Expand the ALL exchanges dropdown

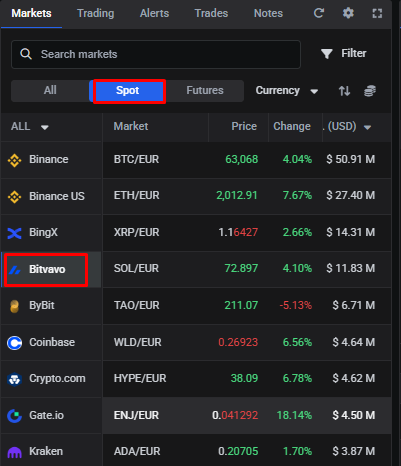(30, 127)
